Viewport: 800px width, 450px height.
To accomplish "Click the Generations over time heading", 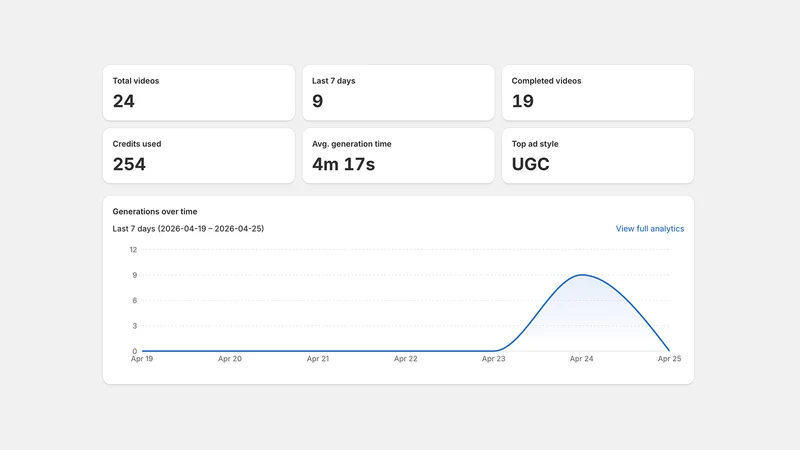I will click(x=155, y=211).
